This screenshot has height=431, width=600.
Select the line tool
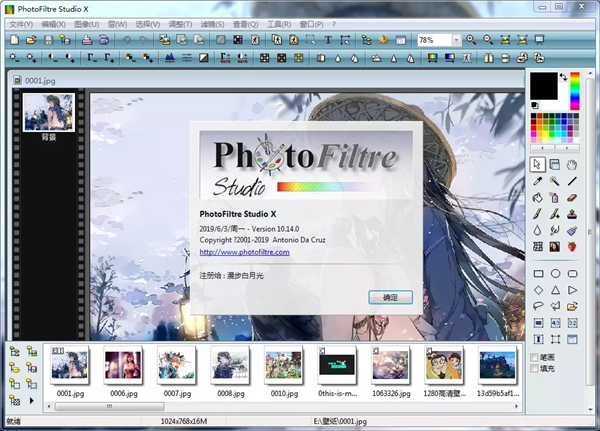point(572,181)
